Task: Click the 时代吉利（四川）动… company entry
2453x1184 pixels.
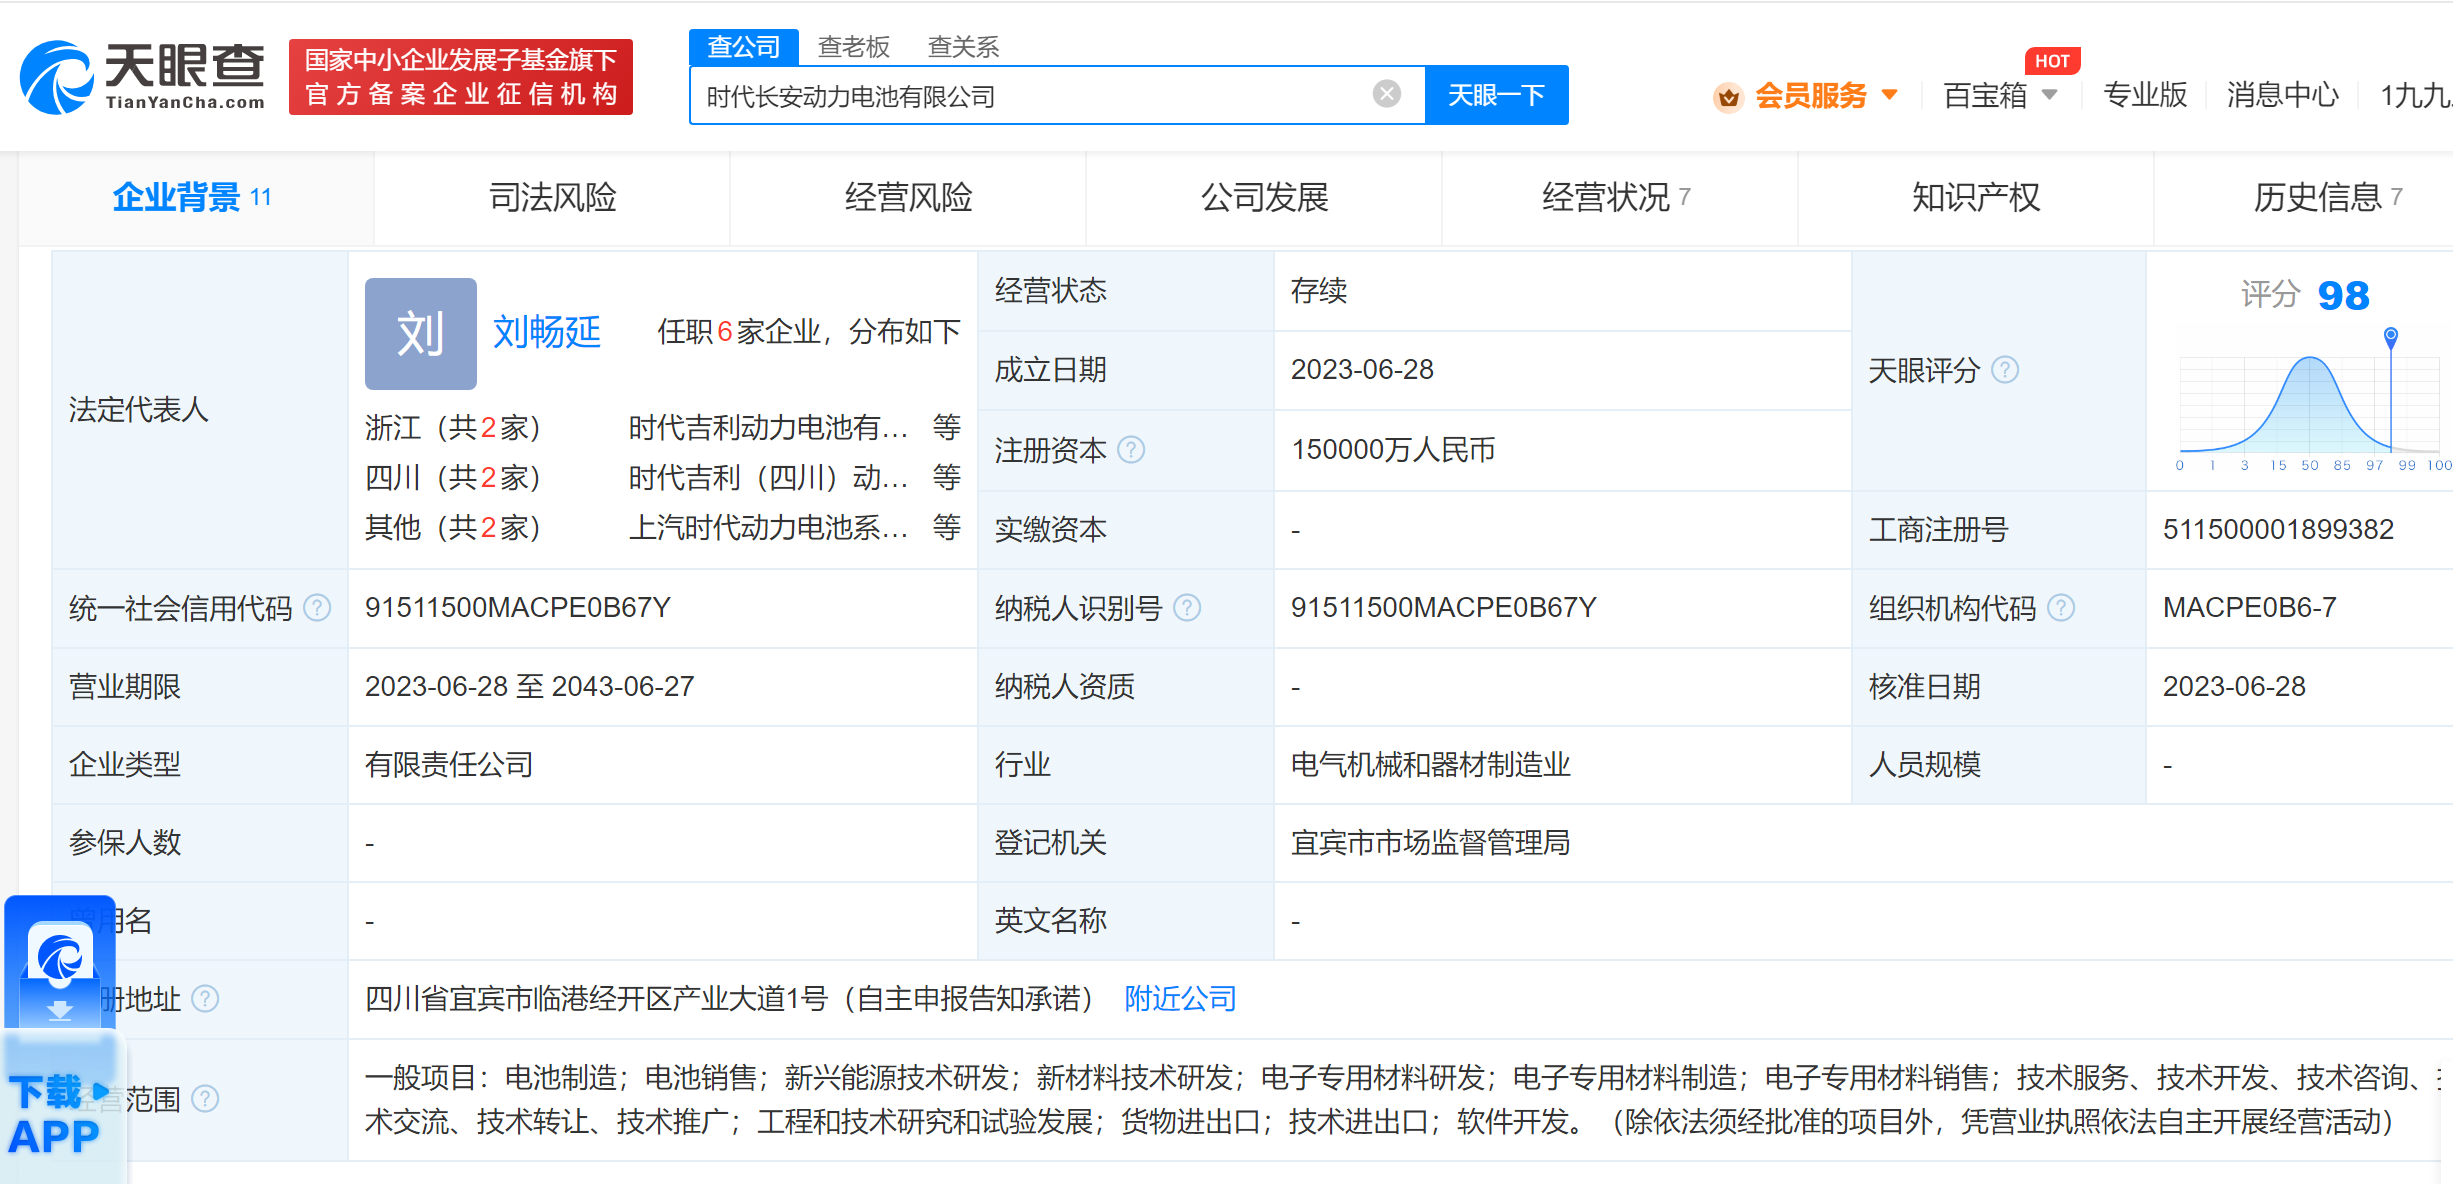Action: 768,478
